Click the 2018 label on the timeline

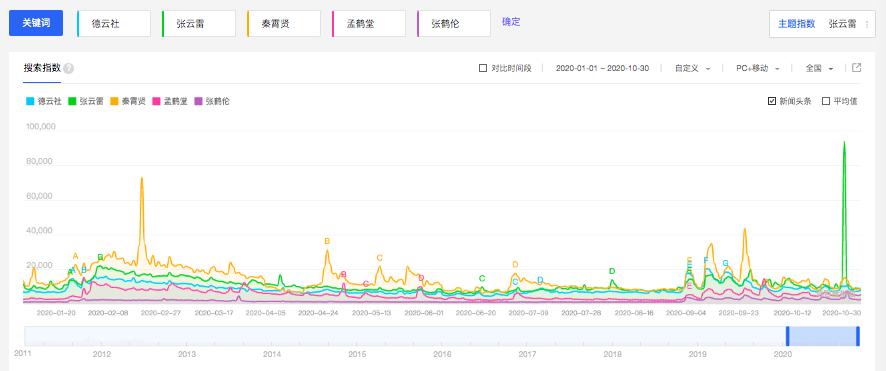click(613, 355)
